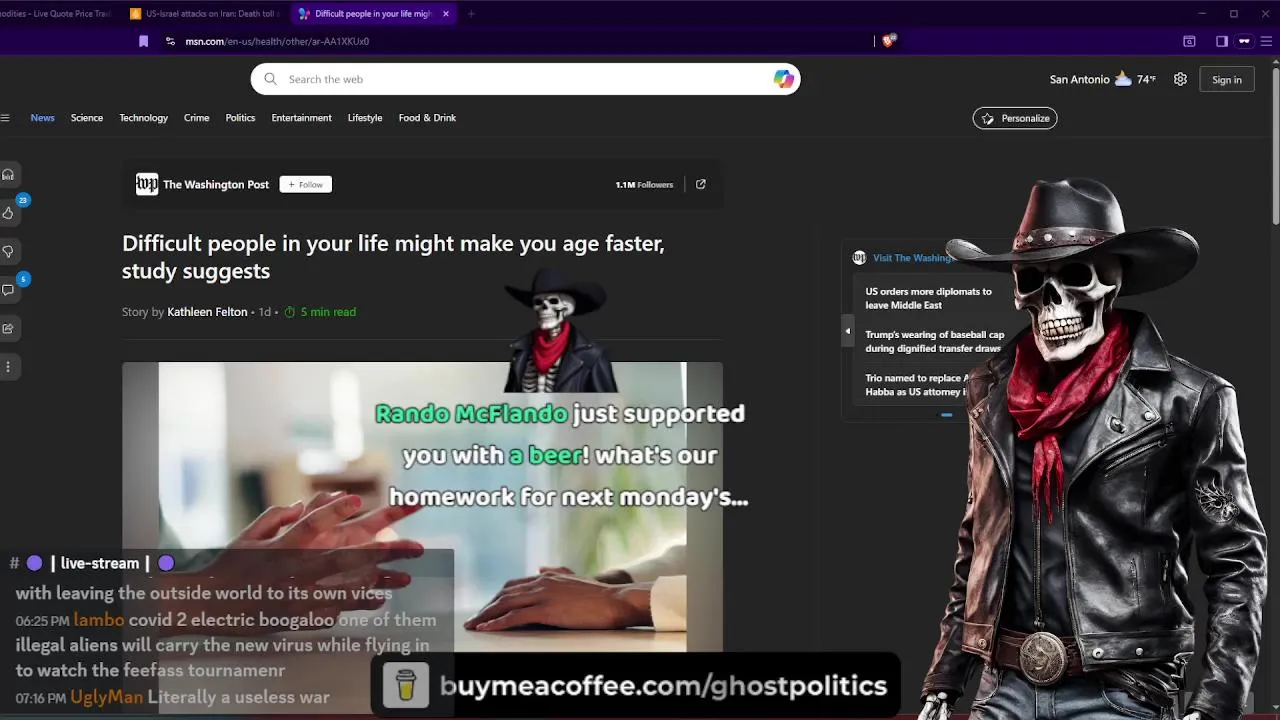This screenshot has height=720, width=1280.
Task: Click the San Antonio weather location
Action: 1079,79
